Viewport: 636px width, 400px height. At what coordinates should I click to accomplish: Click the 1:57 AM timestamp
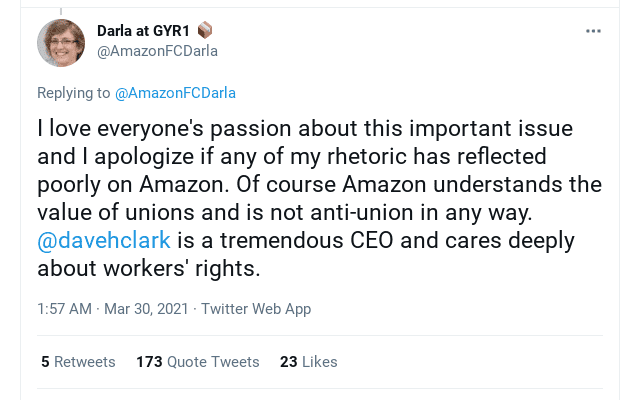pyautogui.click(x=65, y=309)
